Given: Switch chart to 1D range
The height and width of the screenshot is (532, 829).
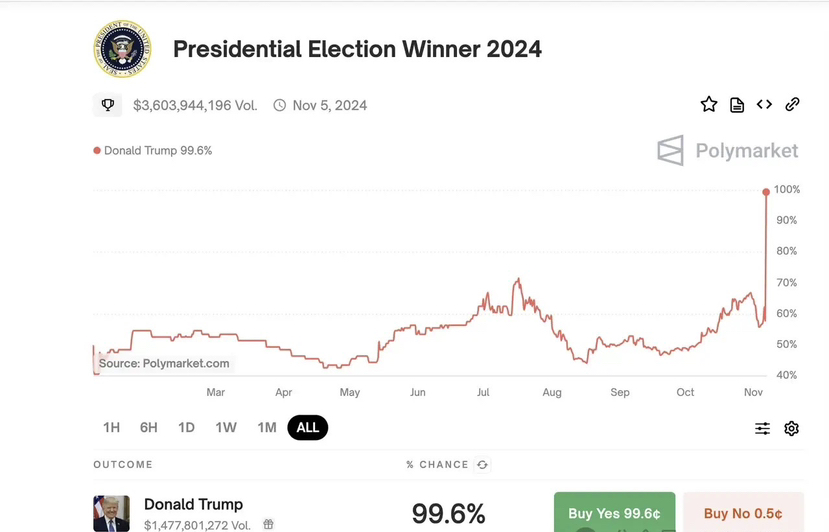Looking at the screenshot, I should [x=186, y=427].
